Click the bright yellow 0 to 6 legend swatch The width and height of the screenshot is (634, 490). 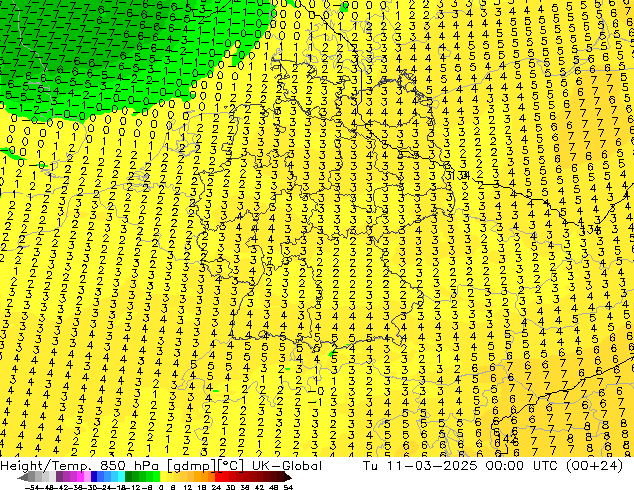[163, 477]
